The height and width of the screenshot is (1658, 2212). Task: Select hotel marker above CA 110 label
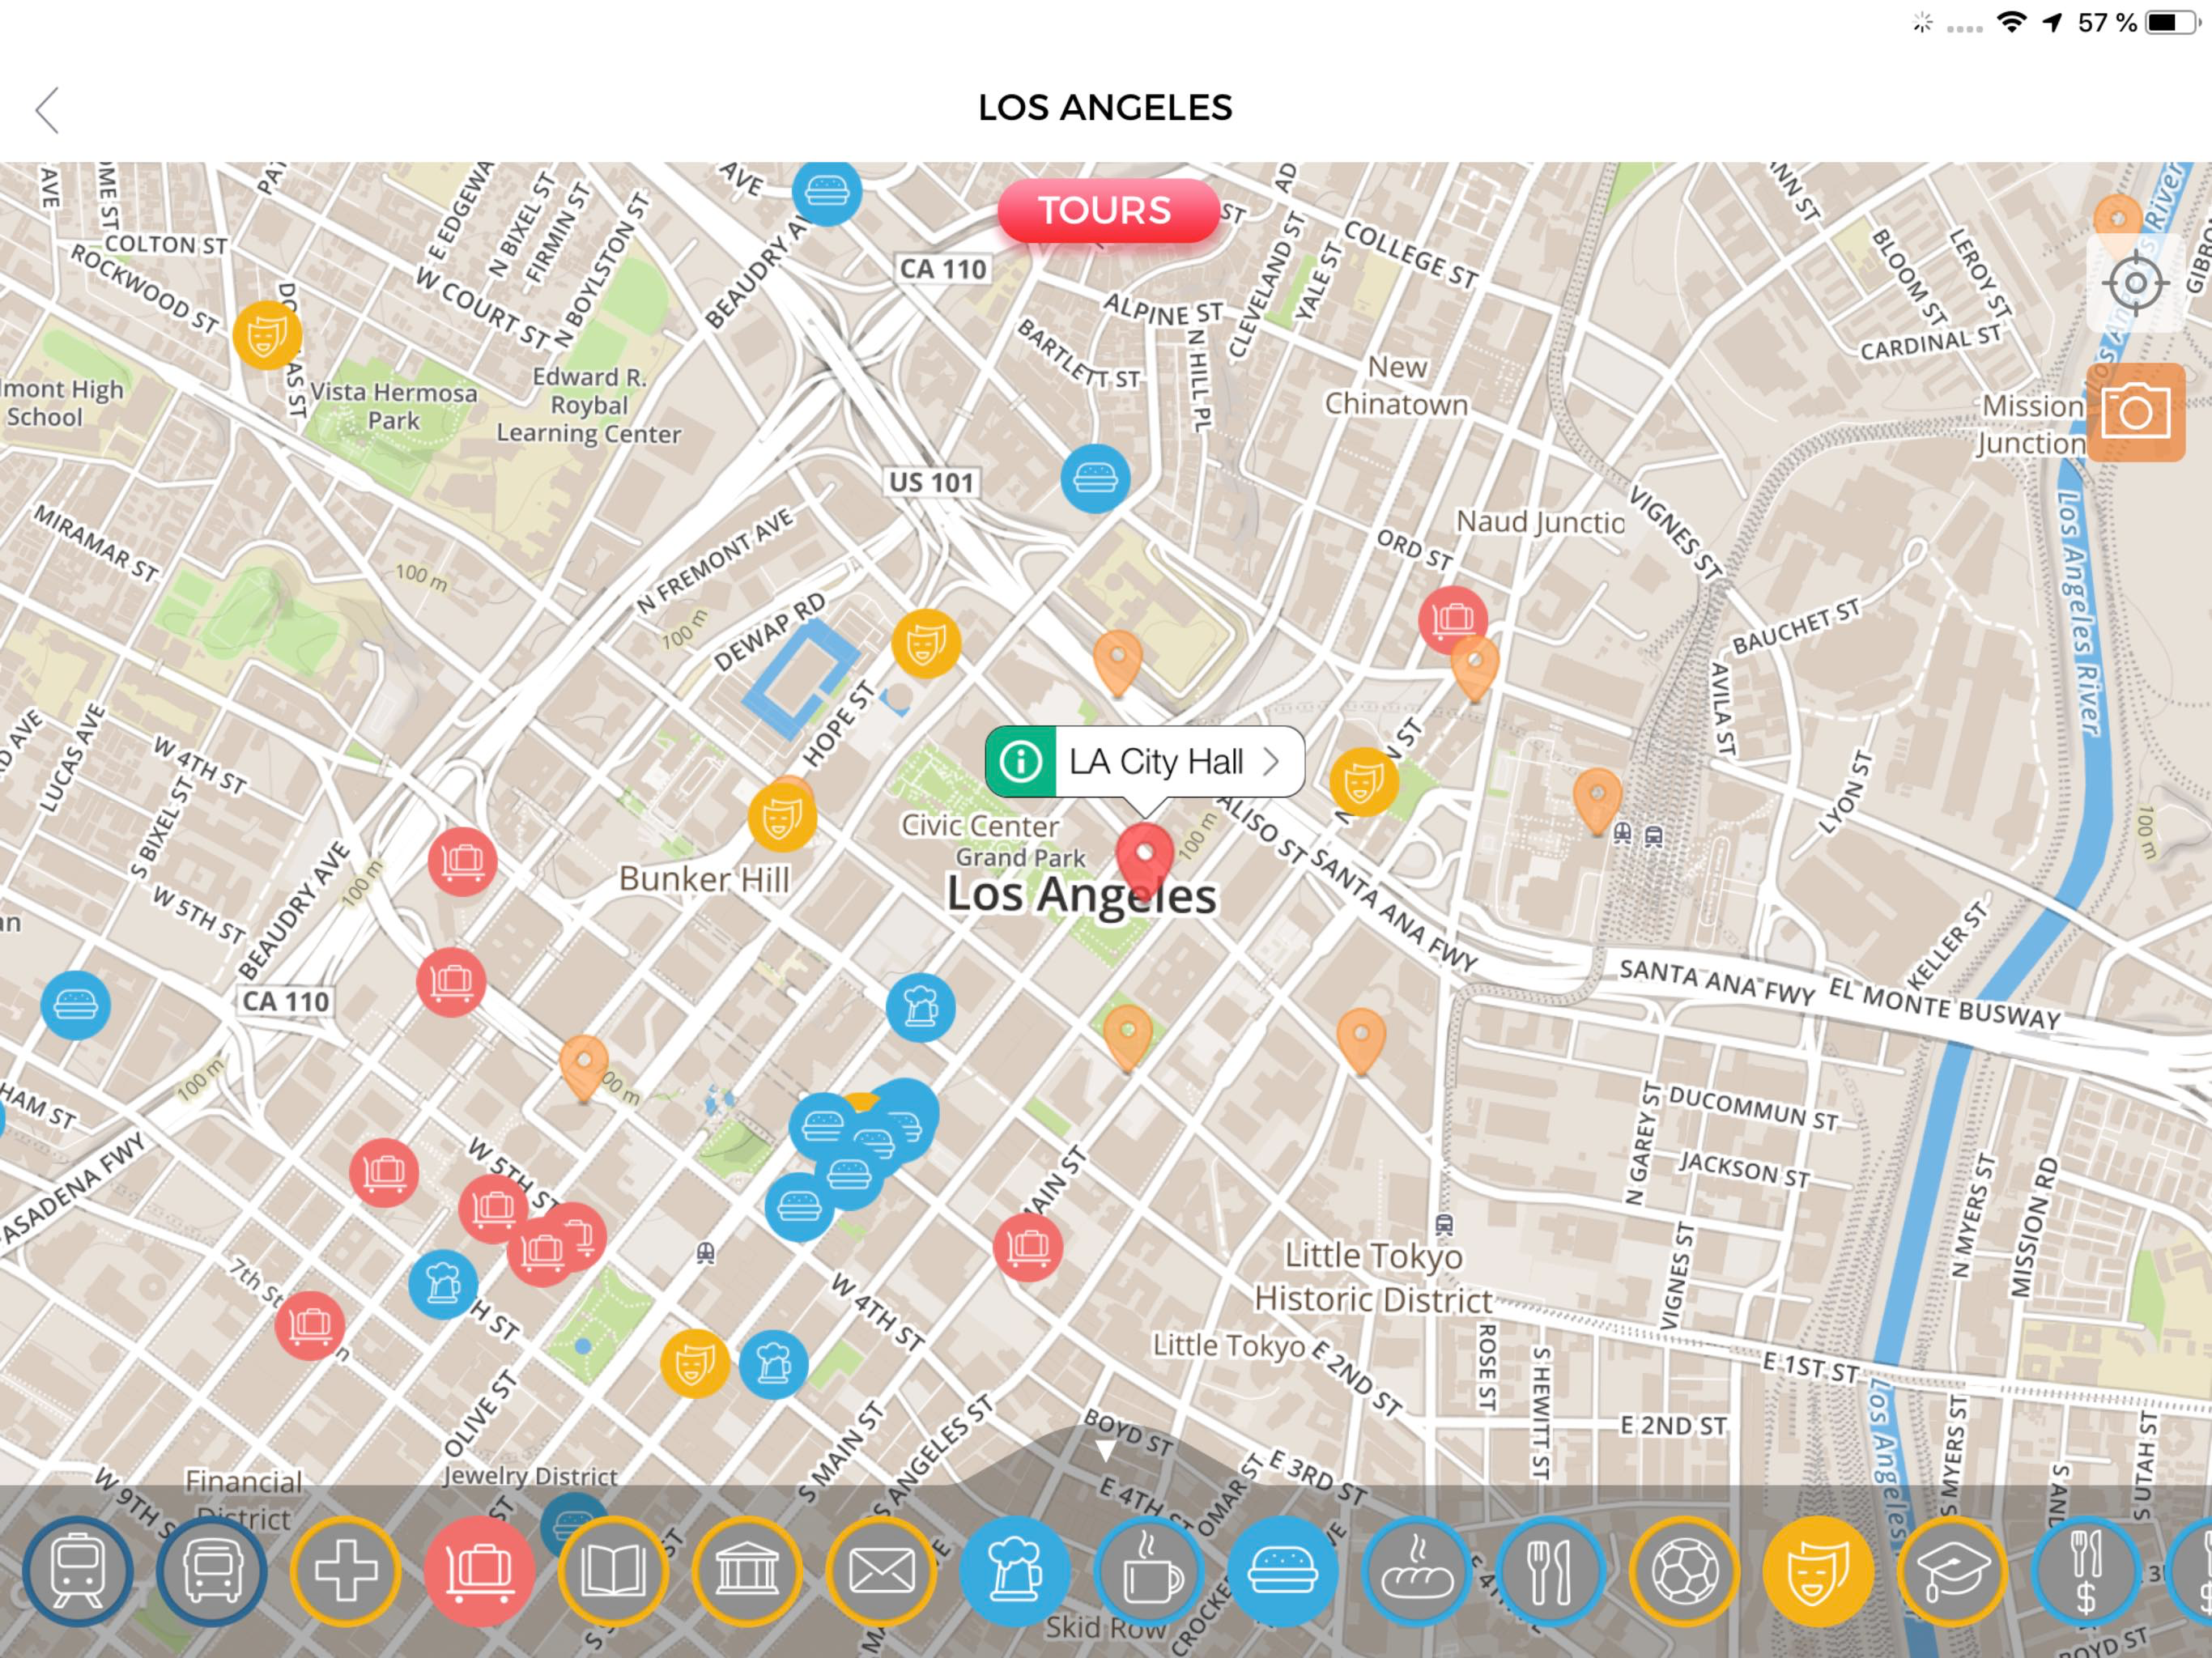pyautogui.click(x=451, y=982)
